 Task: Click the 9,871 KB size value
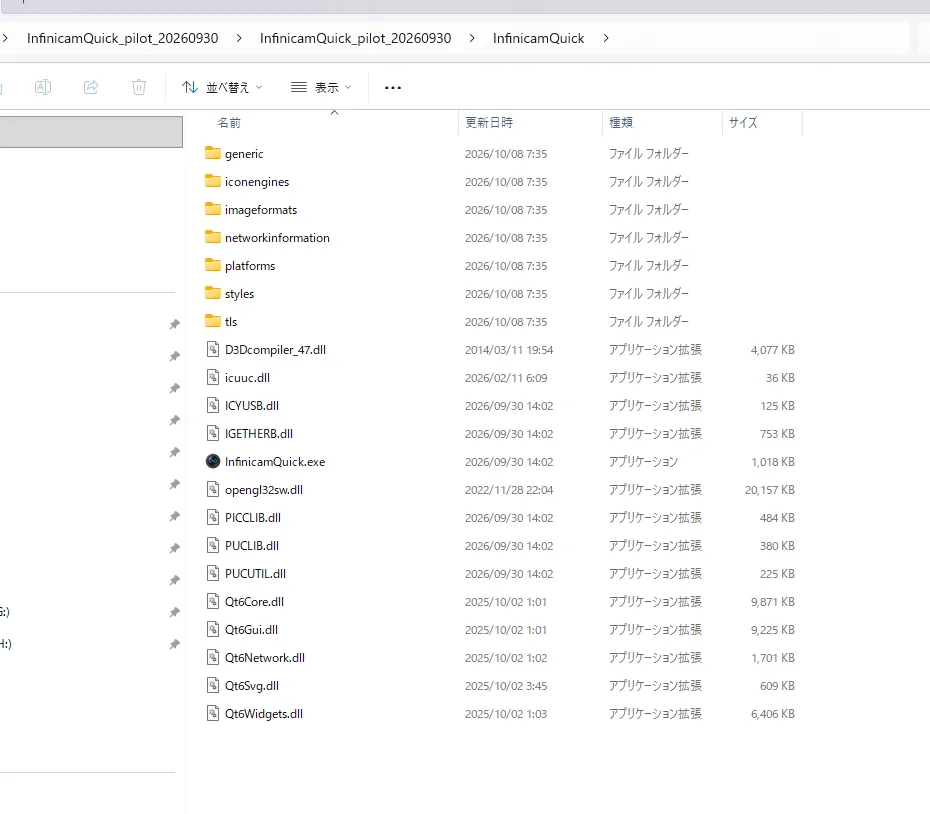tap(773, 602)
